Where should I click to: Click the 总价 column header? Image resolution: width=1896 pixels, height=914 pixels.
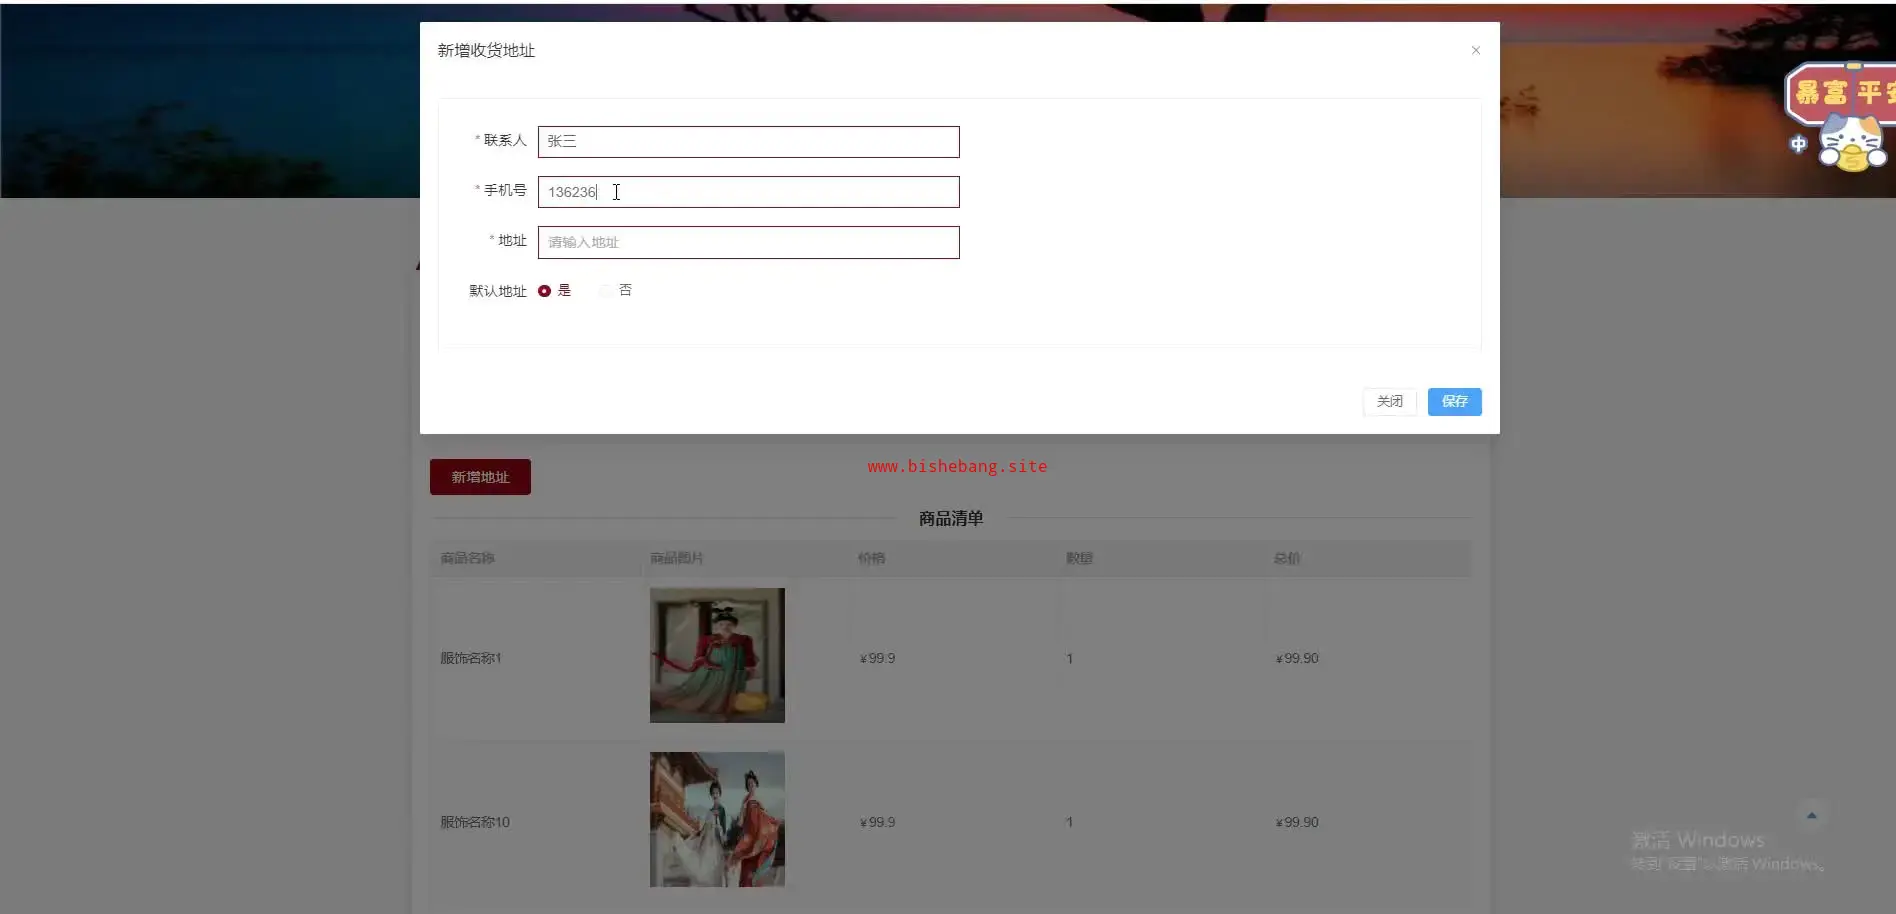1287,558
